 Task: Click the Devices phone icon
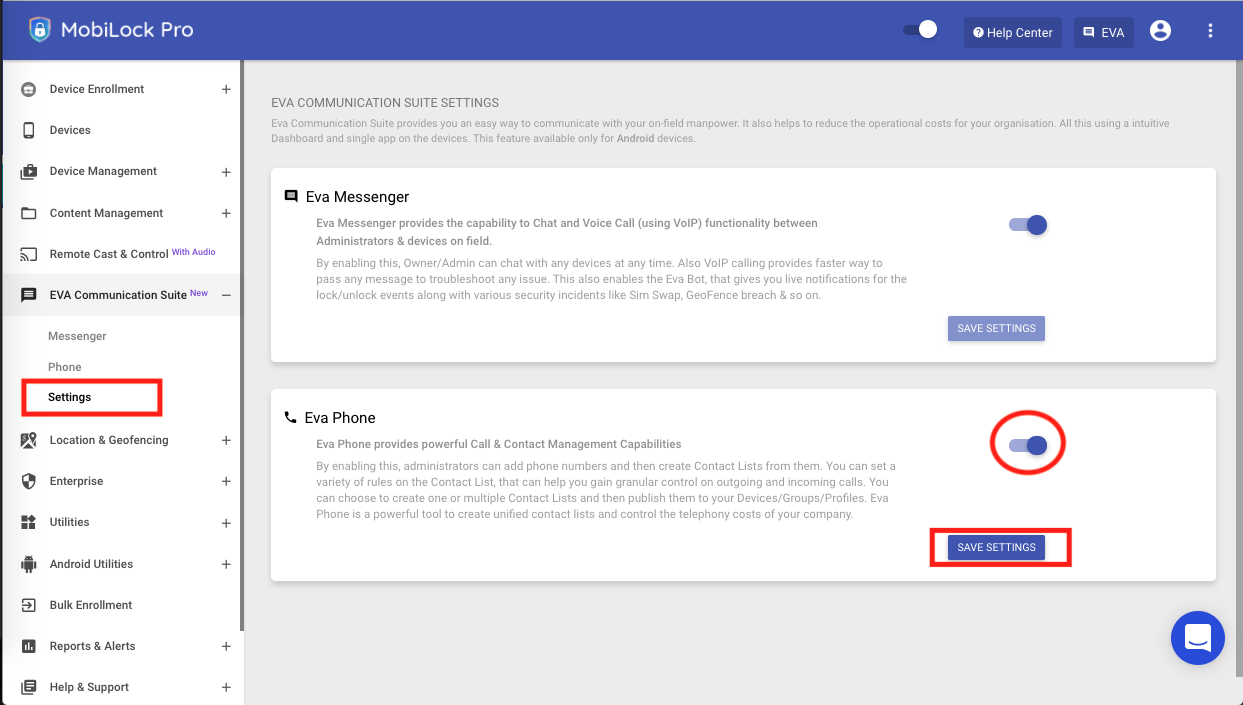click(x=29, y=130)
